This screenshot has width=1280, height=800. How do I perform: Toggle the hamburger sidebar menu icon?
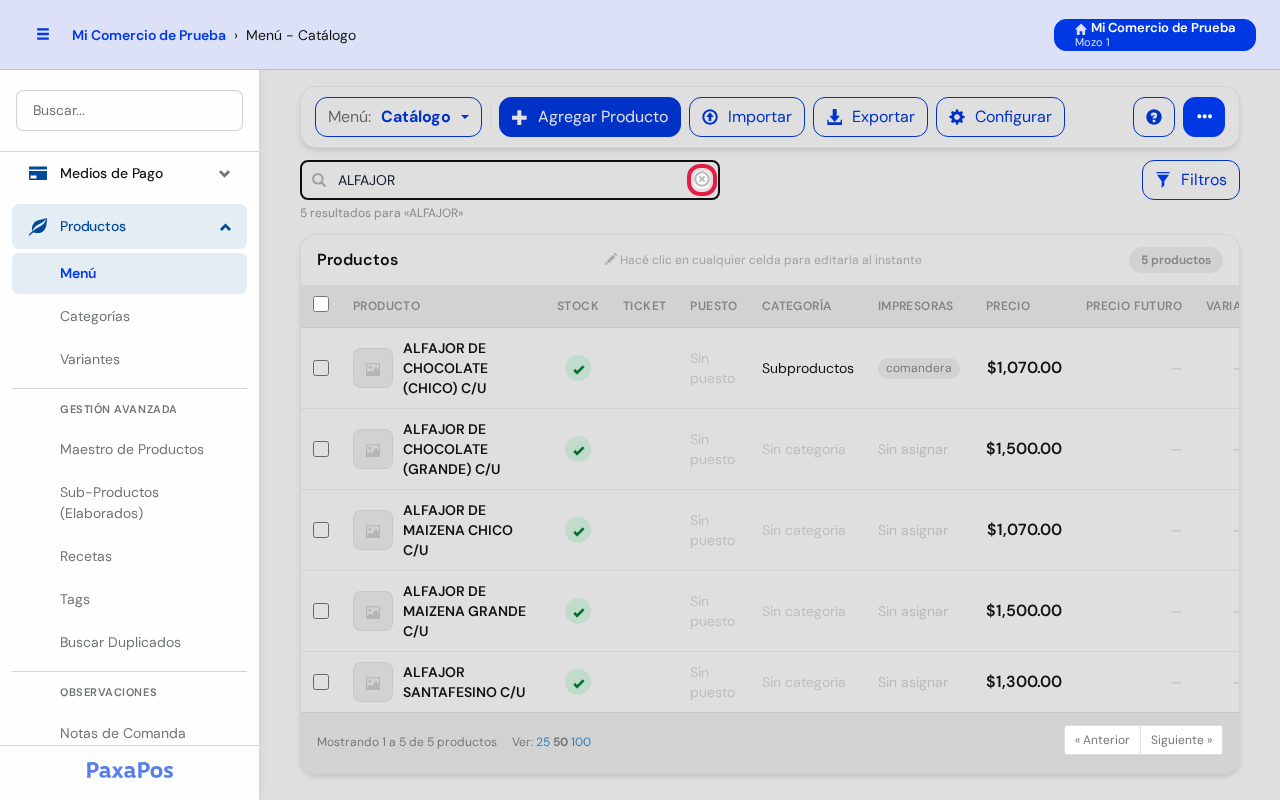click(43, 34)
